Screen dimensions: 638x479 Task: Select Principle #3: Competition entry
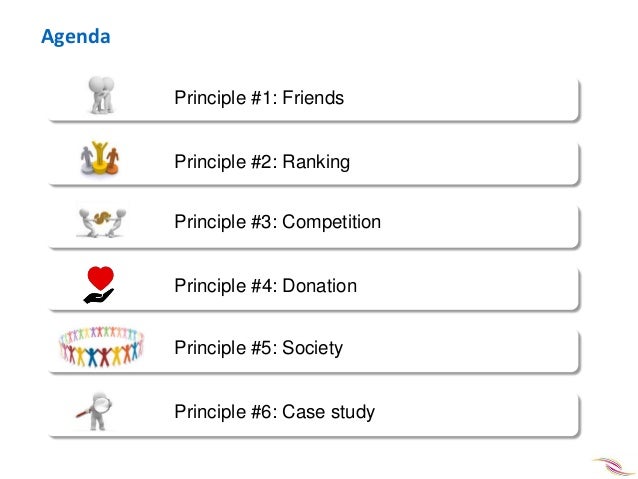313,225
